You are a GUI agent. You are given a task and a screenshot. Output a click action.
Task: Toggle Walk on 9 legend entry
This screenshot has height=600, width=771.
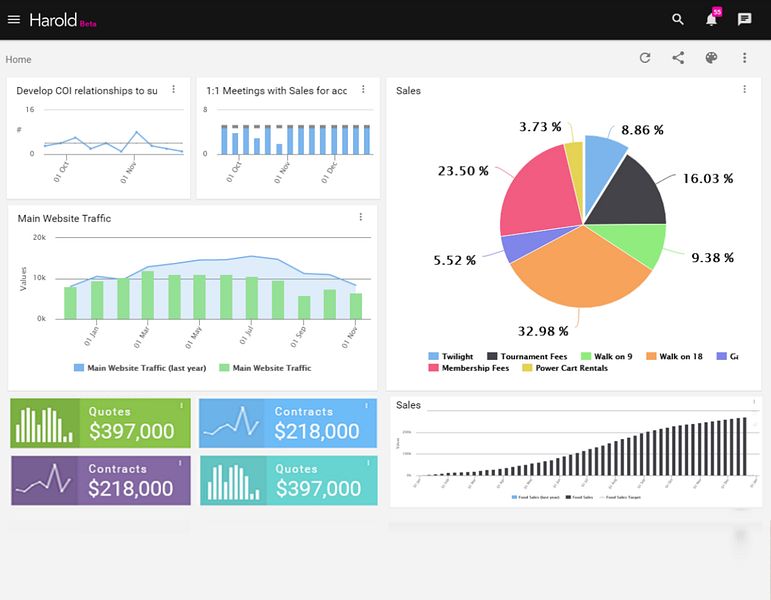click(606, 357)
